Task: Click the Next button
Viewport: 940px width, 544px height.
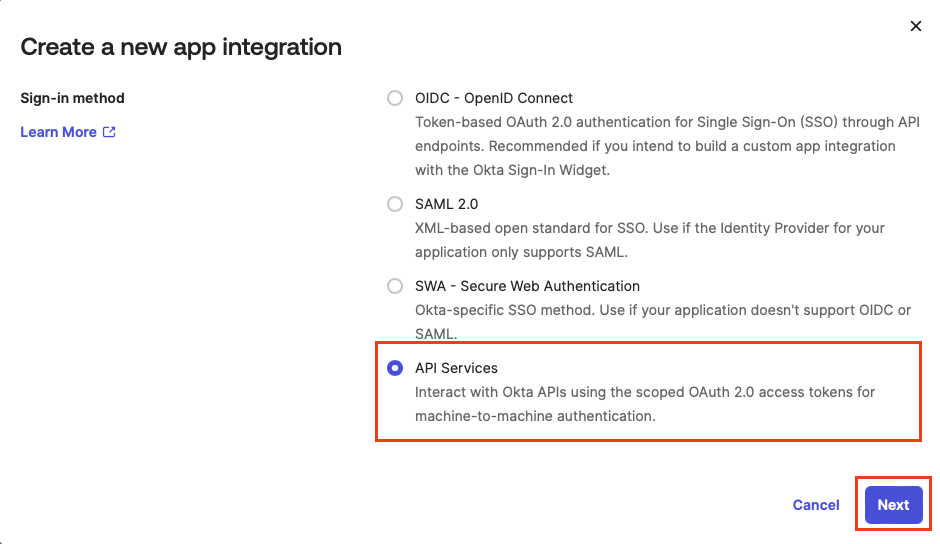Action: [893, 505]
